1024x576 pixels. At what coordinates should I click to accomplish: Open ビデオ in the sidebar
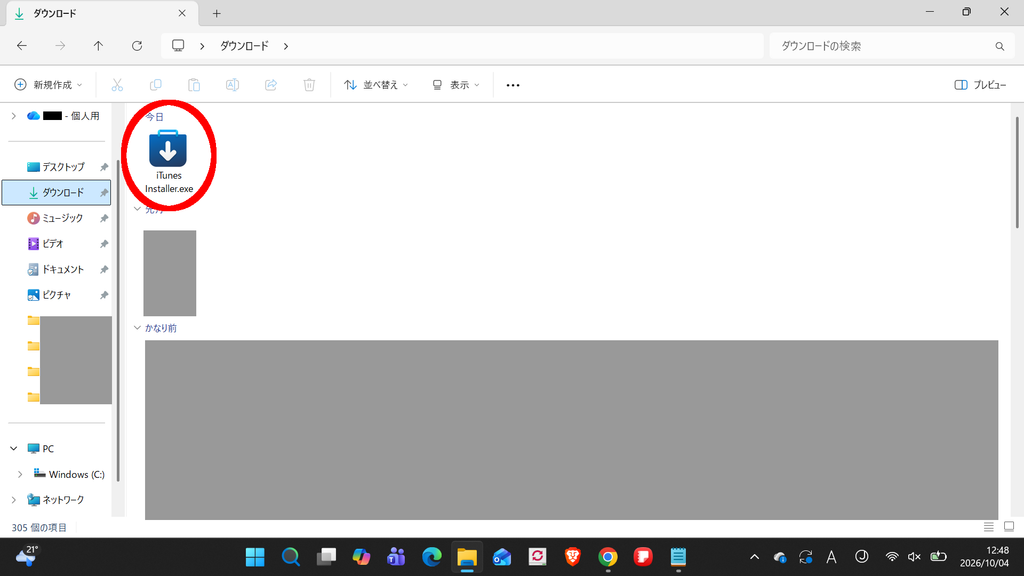[x=57, y=244]
